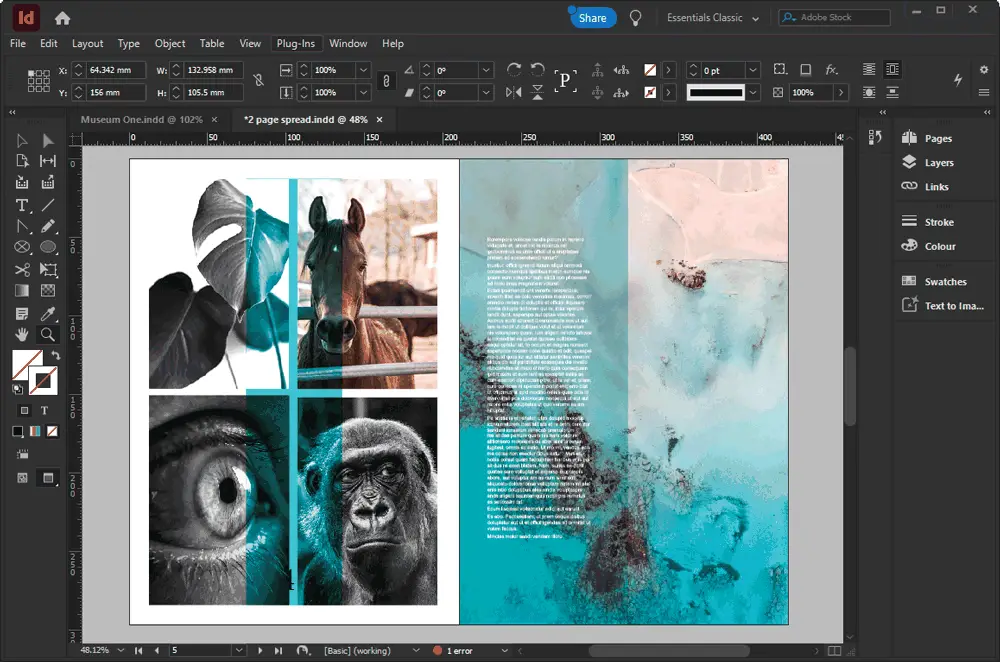The height and width of the screenshot is (662, 1000).
Task: Select the Note tool
Action: tap(22, 314)
